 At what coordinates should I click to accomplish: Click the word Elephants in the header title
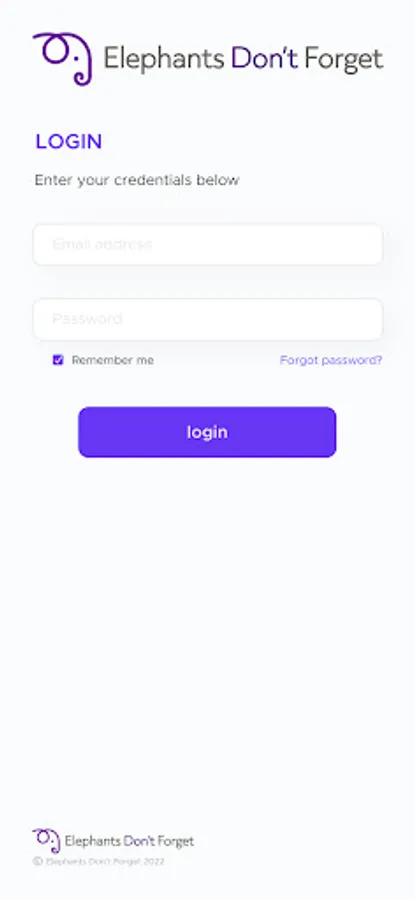coord(164,60)
